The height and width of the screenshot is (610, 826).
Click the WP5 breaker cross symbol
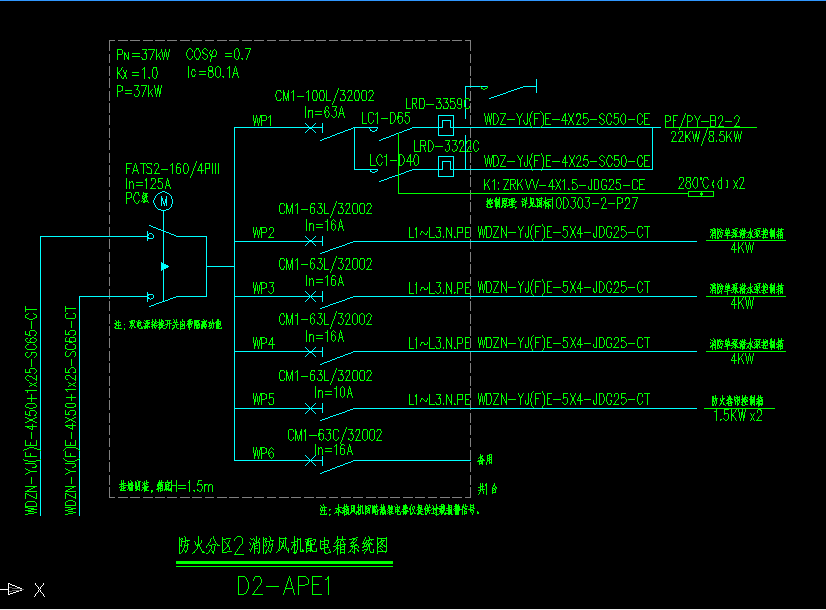pos(311,408)
